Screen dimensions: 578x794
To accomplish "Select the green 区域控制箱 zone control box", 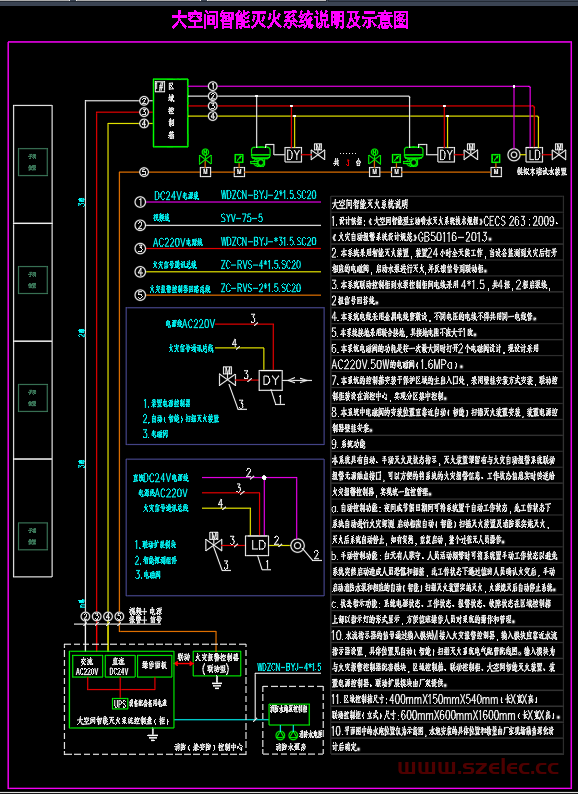I will (171, 113).
